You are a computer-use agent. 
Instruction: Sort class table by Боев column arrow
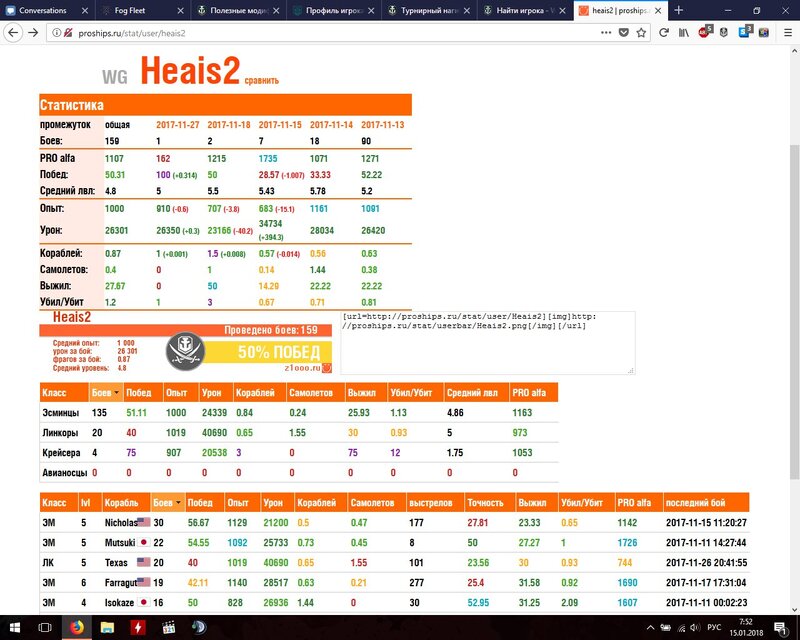pyautogui.click(x=117, y=394)
